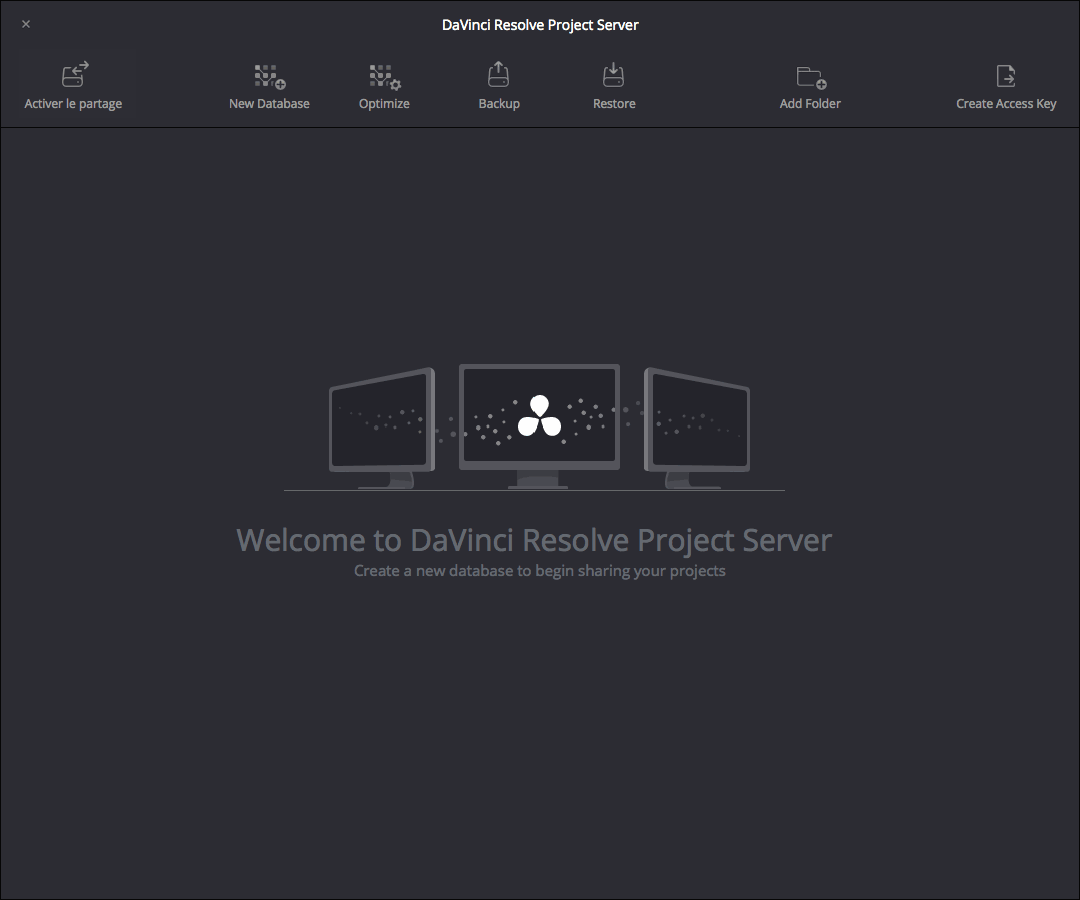The image size is (1080, 900).
Task: Close the Project Server window with X
Action: coord(26,24)
